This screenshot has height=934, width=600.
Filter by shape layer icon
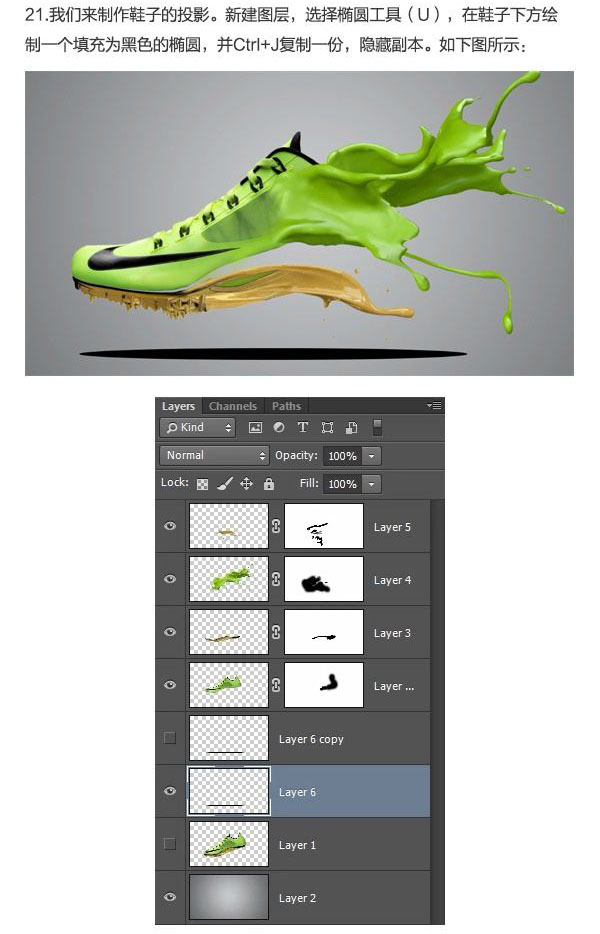(327, 427)
